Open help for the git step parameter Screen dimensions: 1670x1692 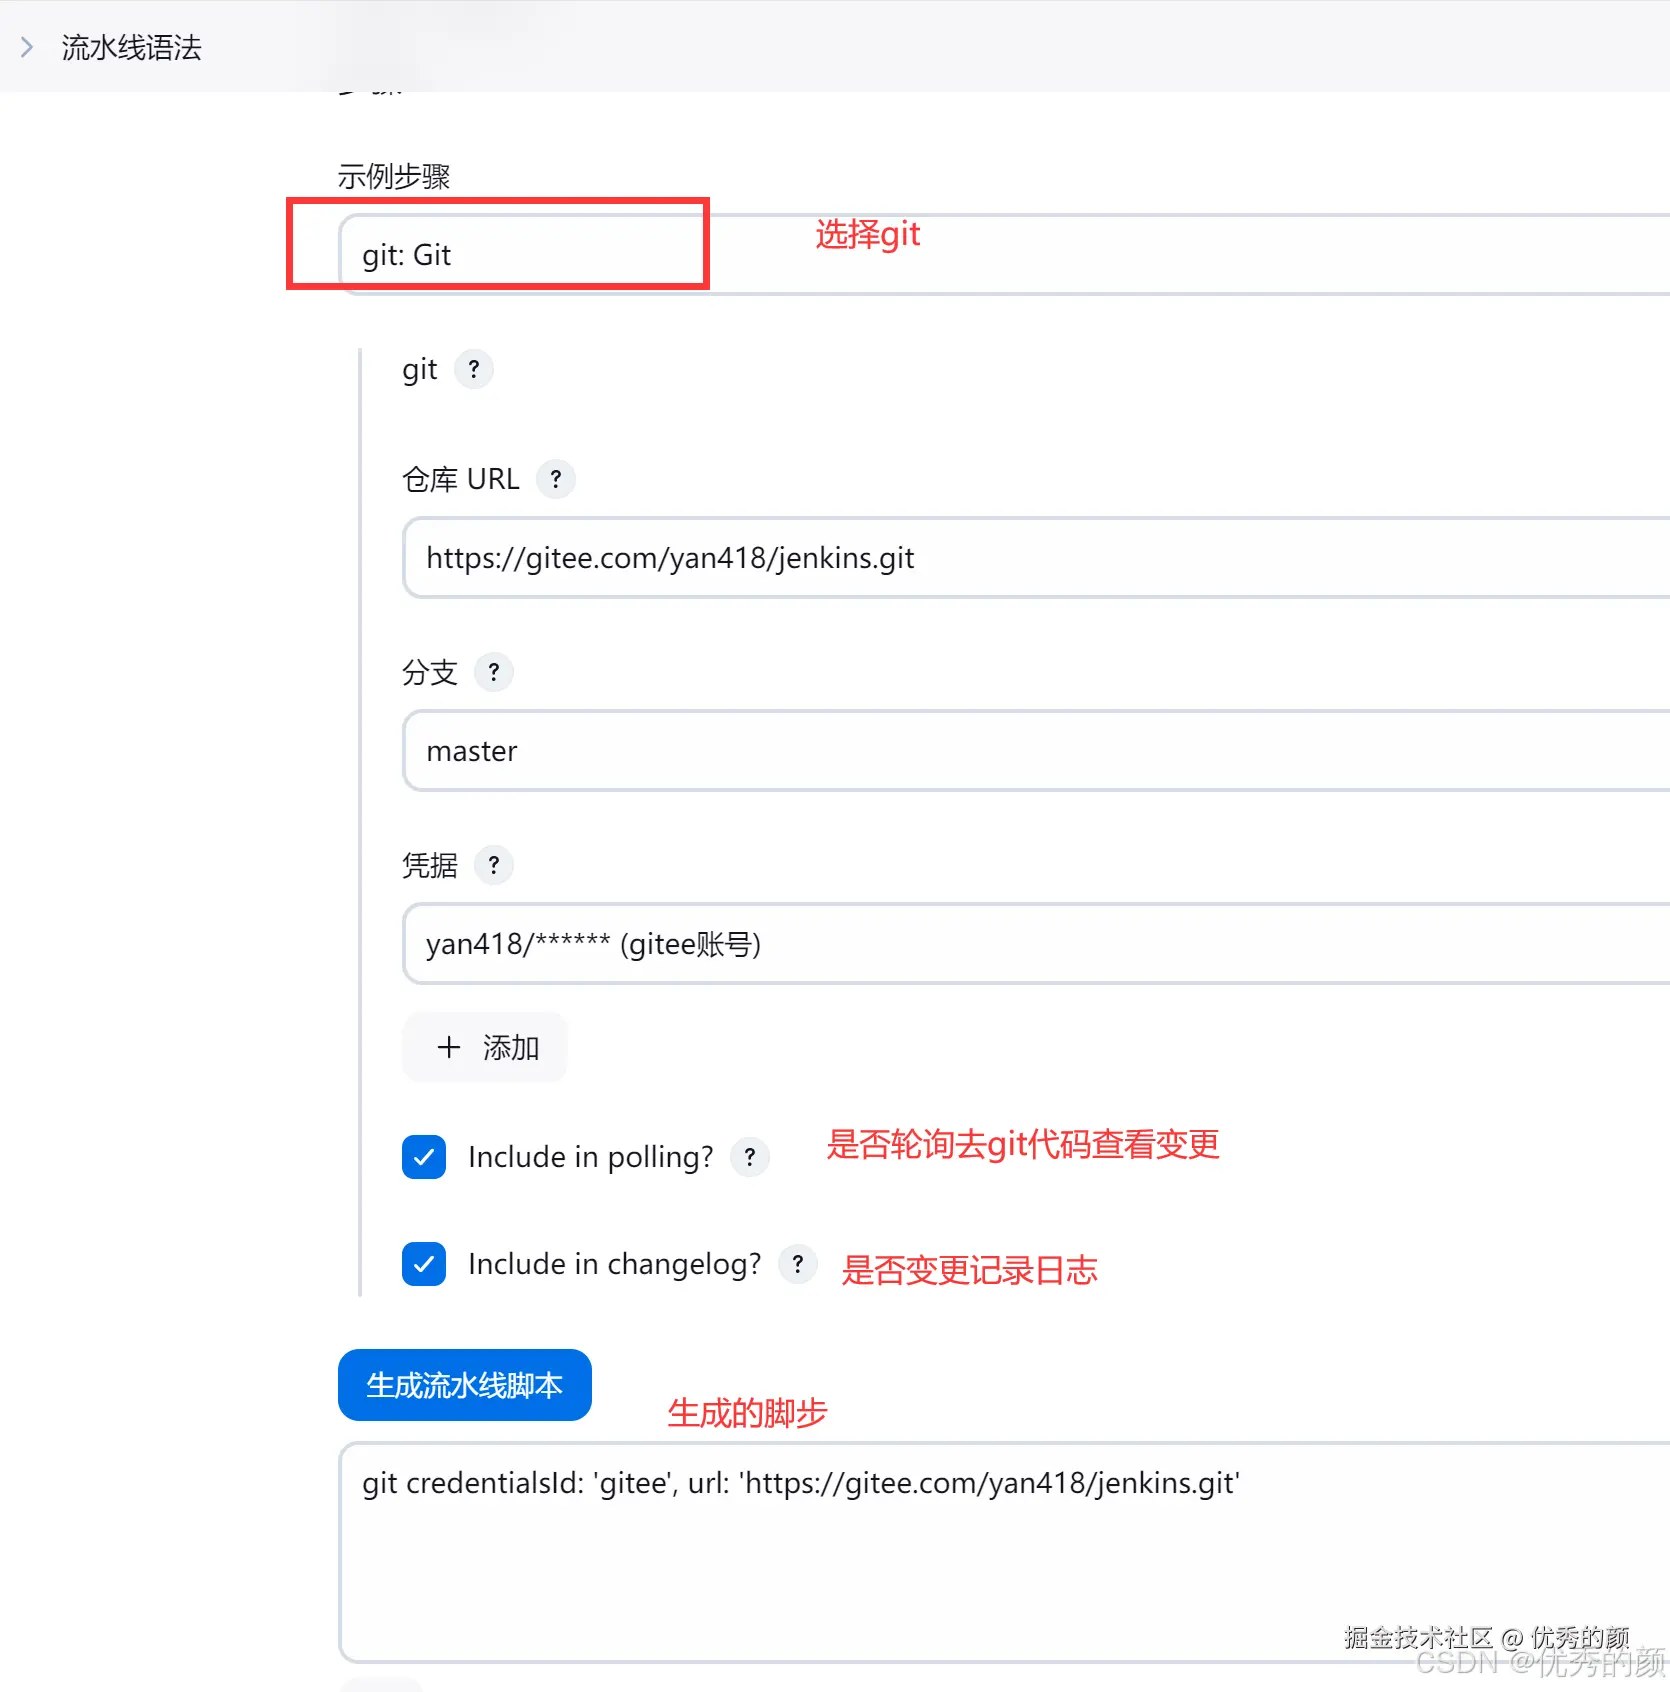coord(474,369)
